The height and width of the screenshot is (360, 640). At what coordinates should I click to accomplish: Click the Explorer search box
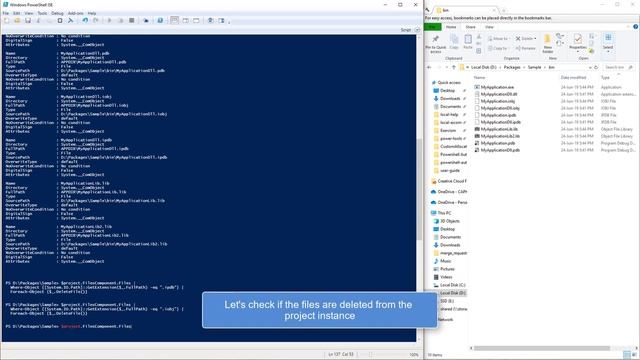coord(618,67)
